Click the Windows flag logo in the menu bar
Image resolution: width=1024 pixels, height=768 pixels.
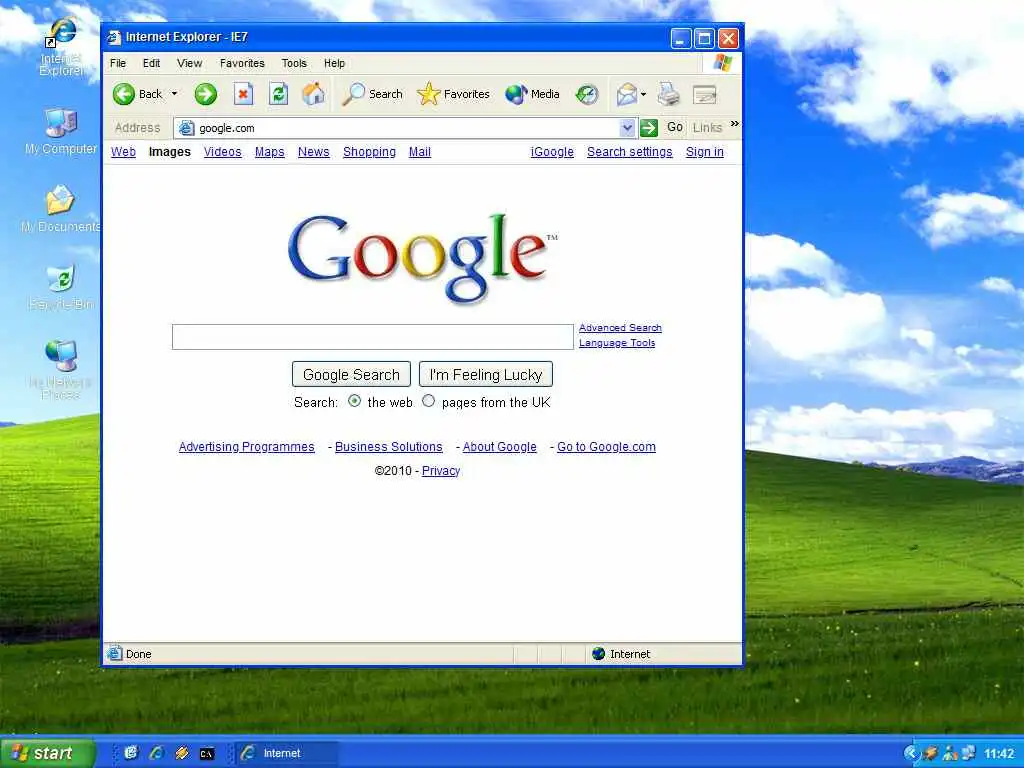(722, 63)
